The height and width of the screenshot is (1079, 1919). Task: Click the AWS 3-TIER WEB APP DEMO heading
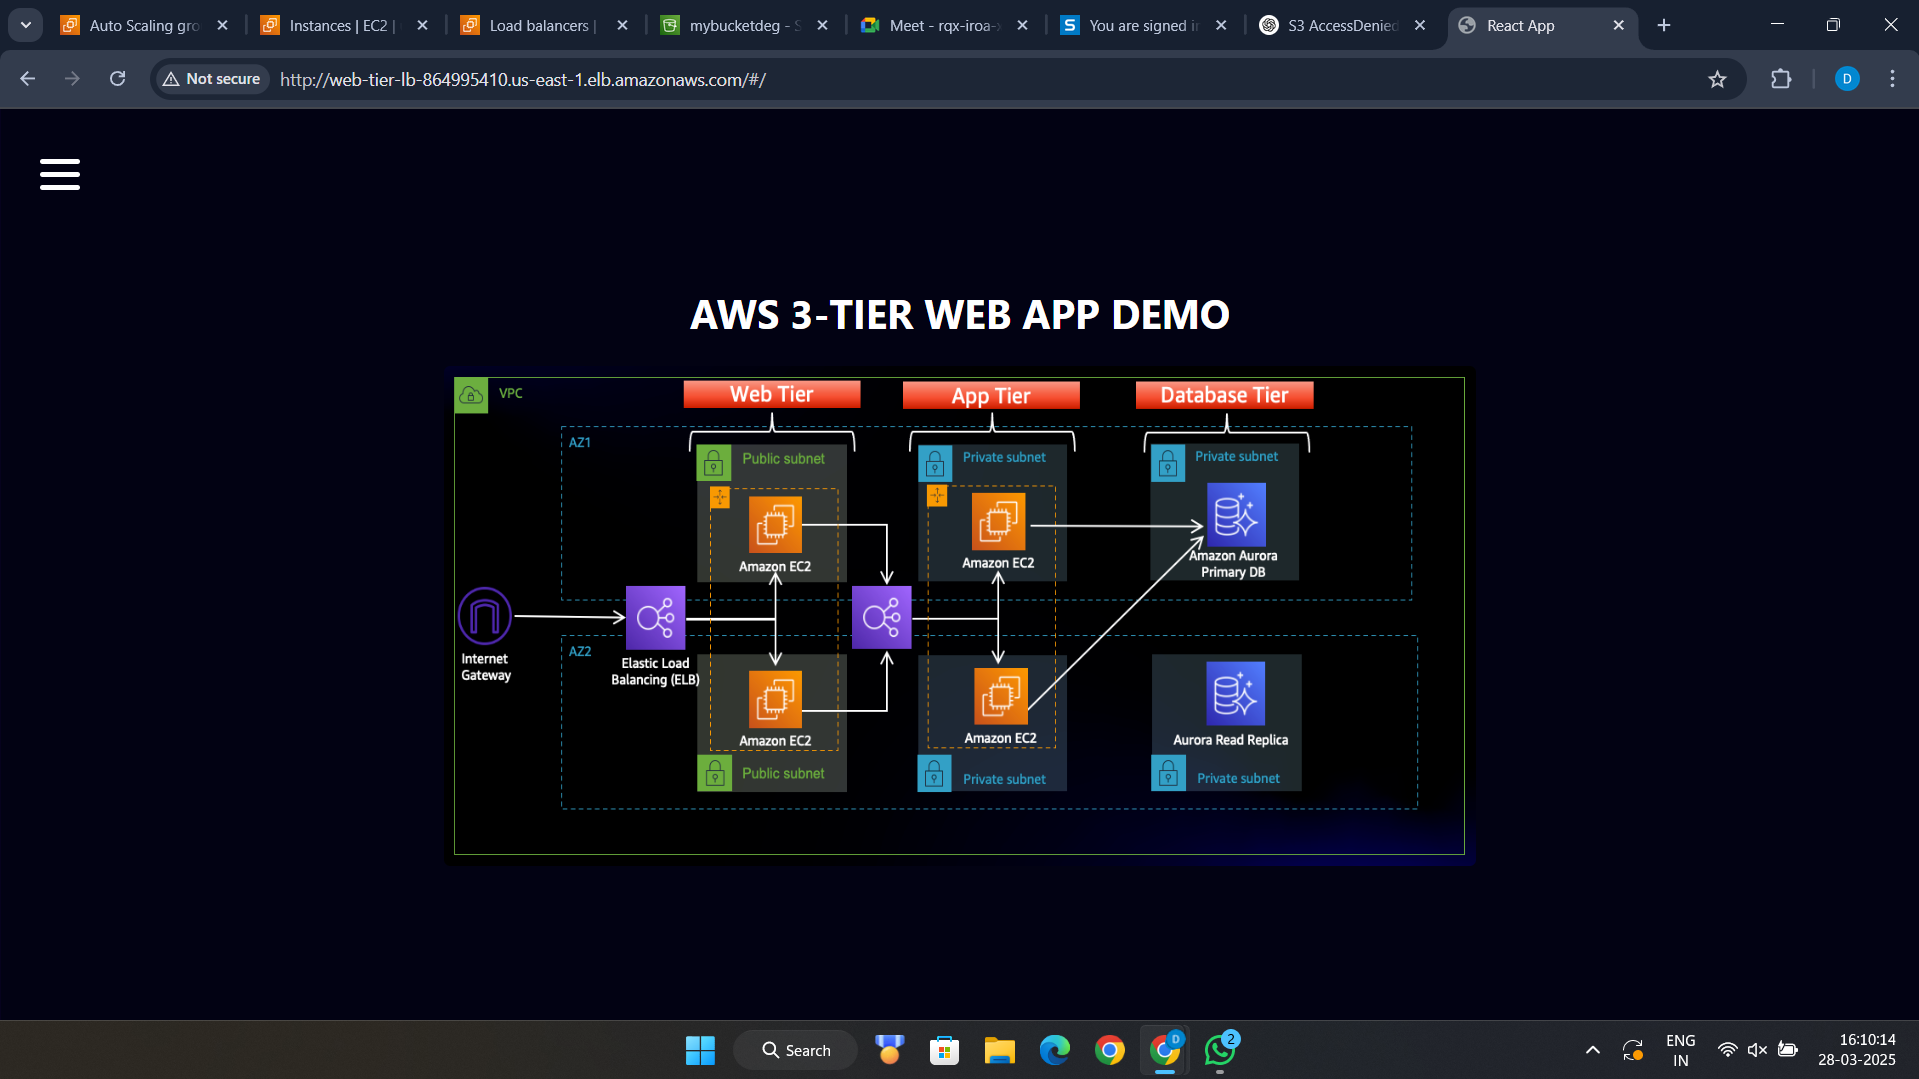tap(960, 314)
